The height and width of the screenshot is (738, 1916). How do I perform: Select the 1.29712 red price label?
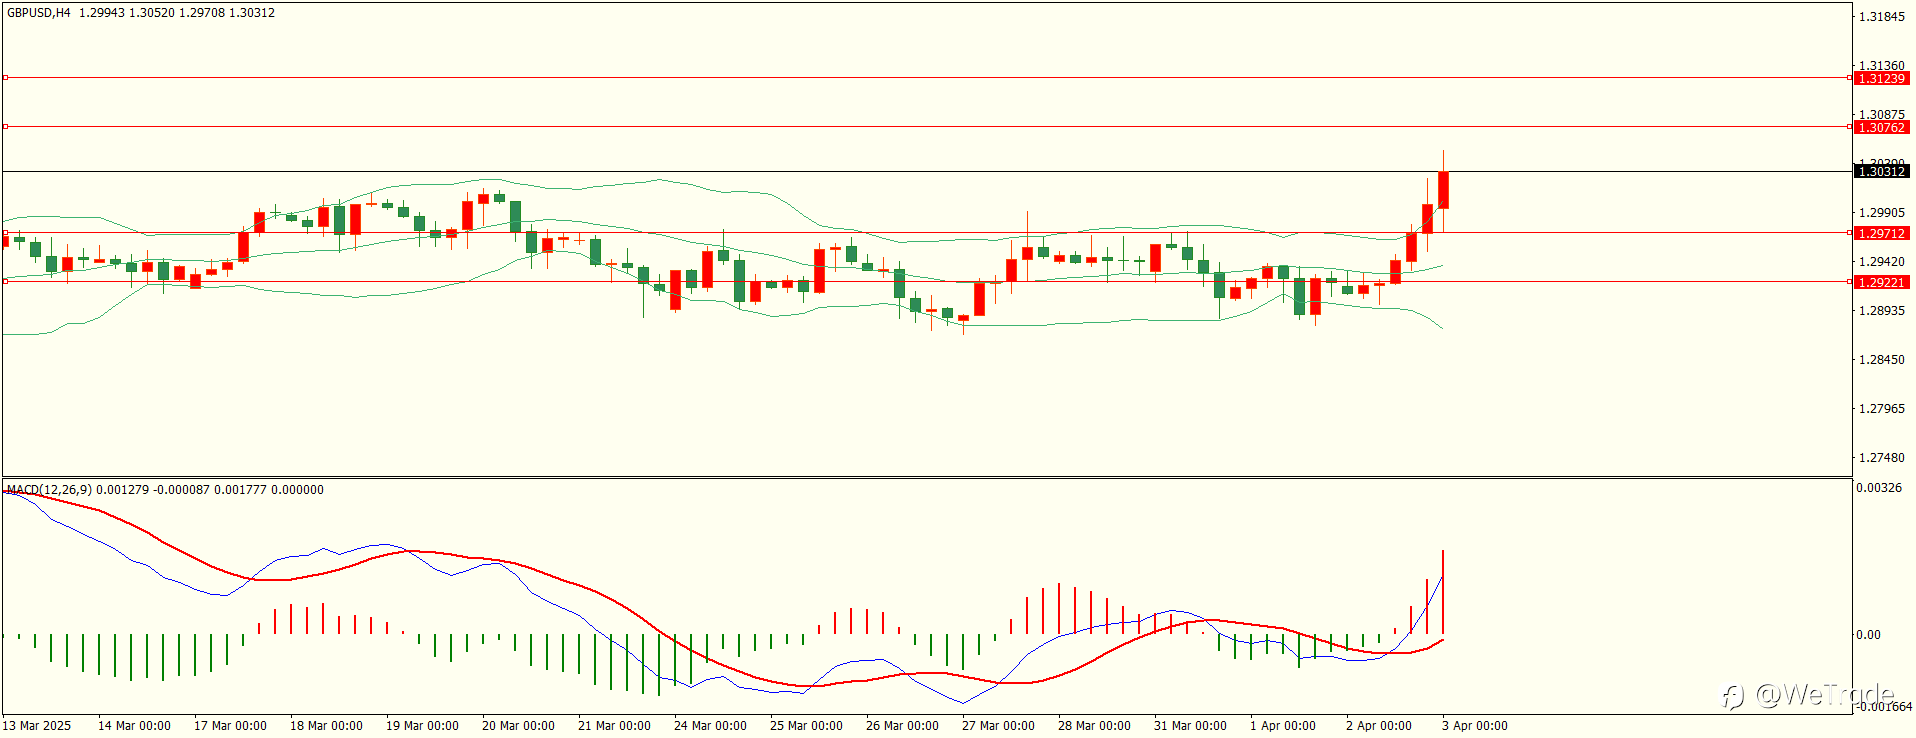pos(1881,233)
